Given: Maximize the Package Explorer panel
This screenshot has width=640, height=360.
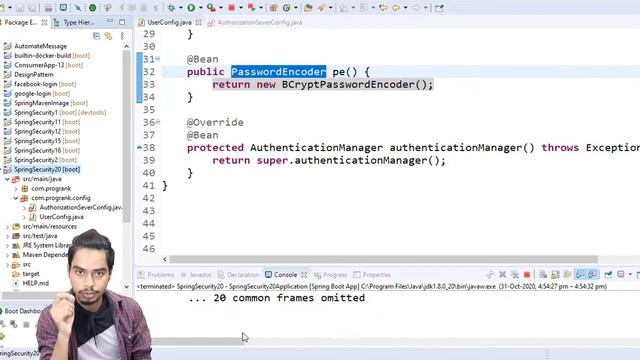Looking at the screenshot, I should (x=122, y=22).
